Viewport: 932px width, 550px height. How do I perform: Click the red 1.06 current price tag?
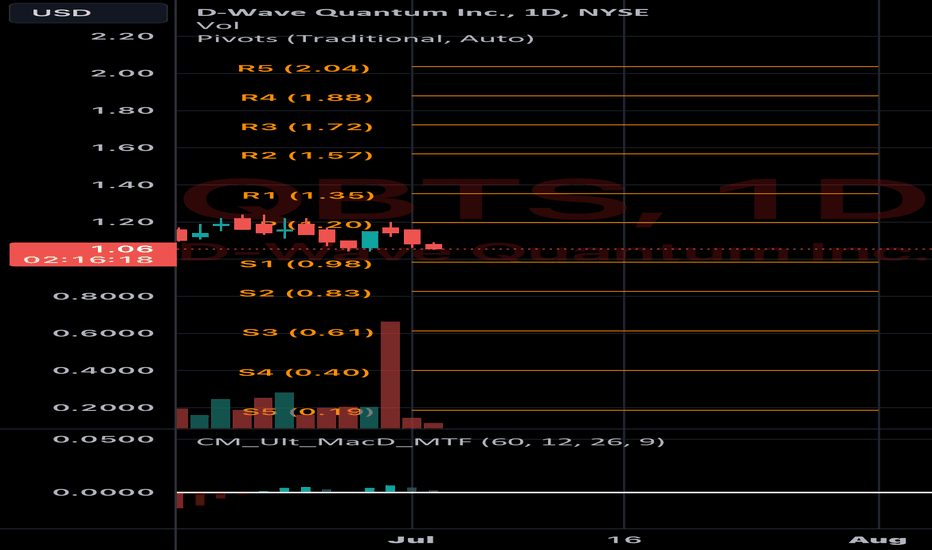tap(93, 254)
